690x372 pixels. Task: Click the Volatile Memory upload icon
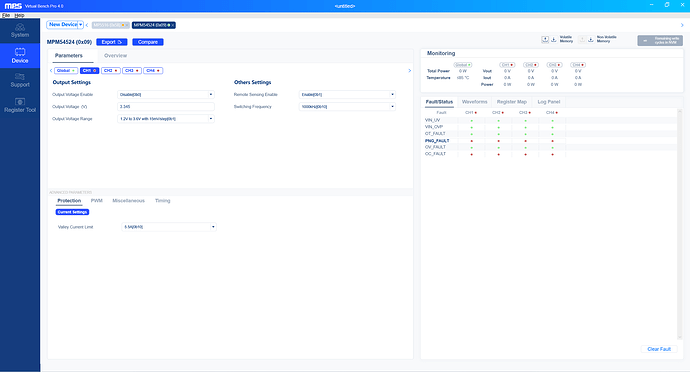point(545,40)
